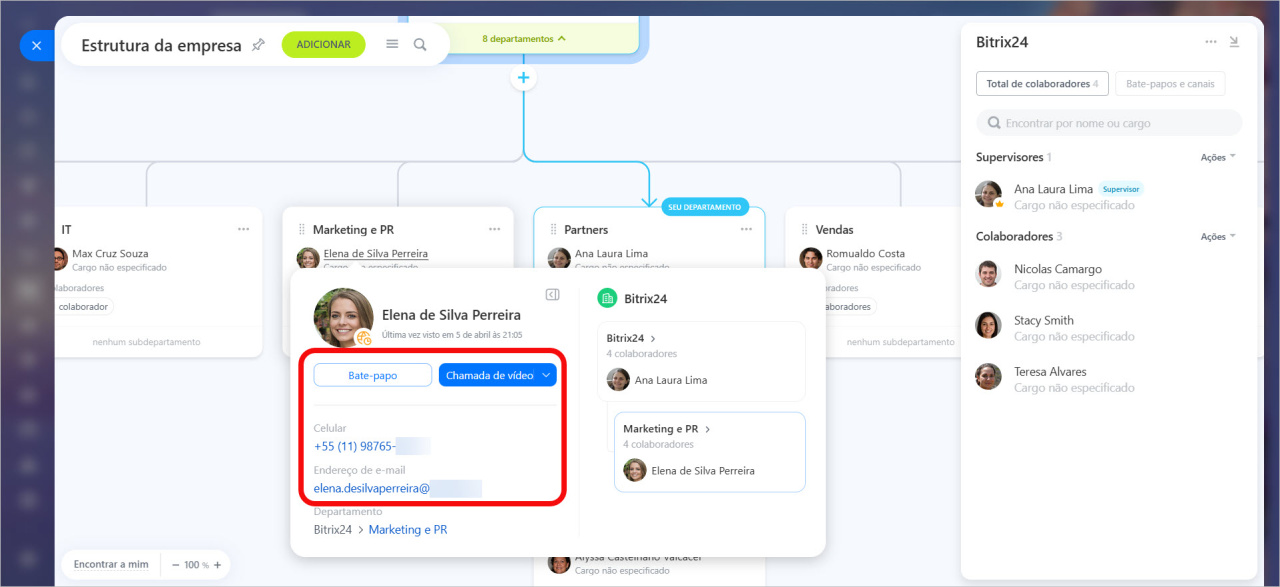Image resolution: width=1280 pixels, height=587 pixels.
Task: Close the company structure slider with the X button
Action: click(x=36, y=46)
